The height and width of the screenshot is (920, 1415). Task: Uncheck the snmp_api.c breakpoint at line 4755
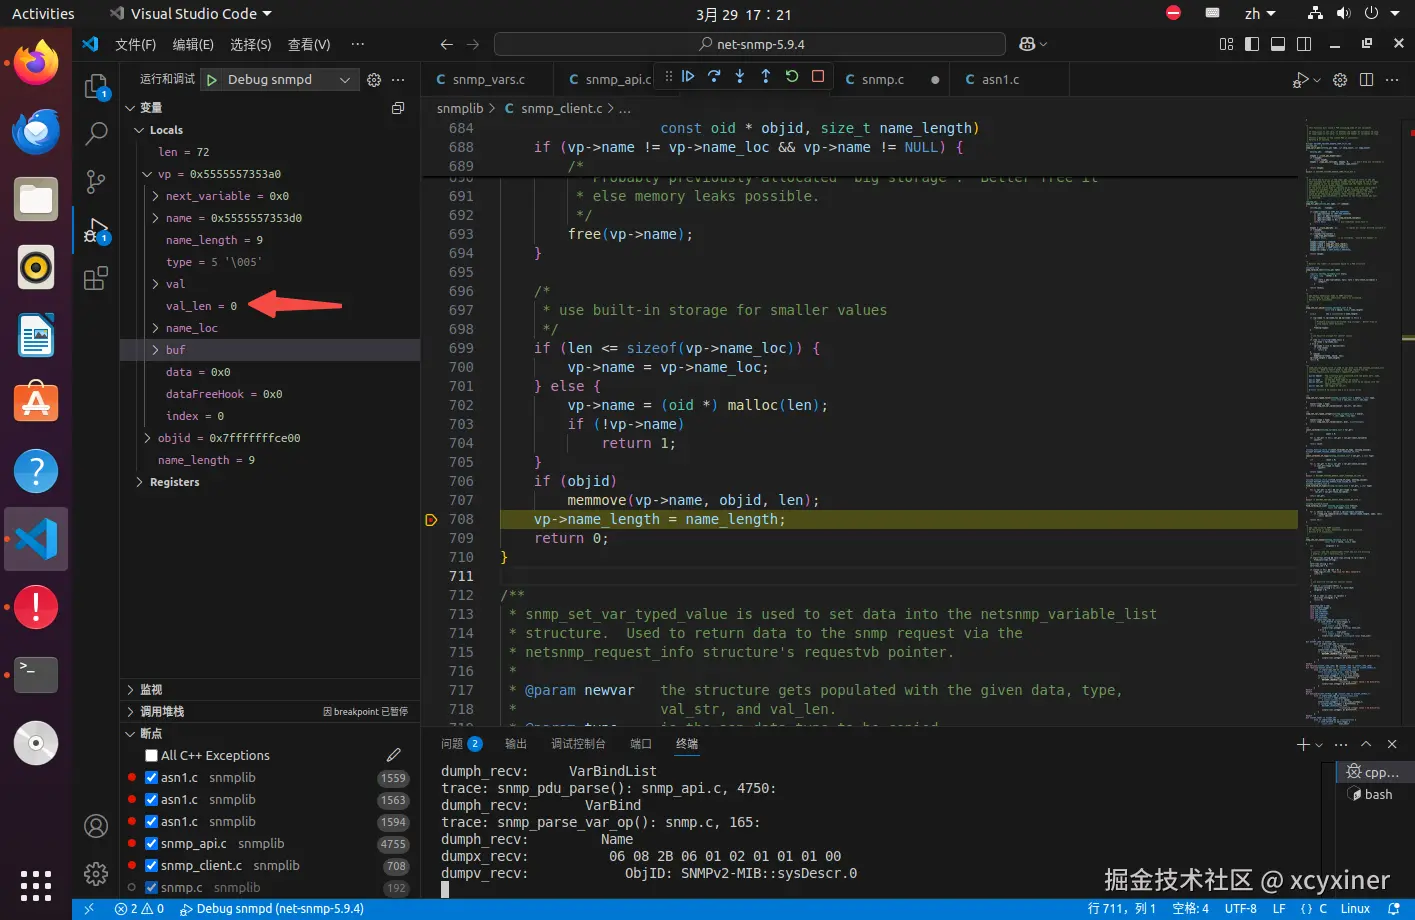coord(152,844)
